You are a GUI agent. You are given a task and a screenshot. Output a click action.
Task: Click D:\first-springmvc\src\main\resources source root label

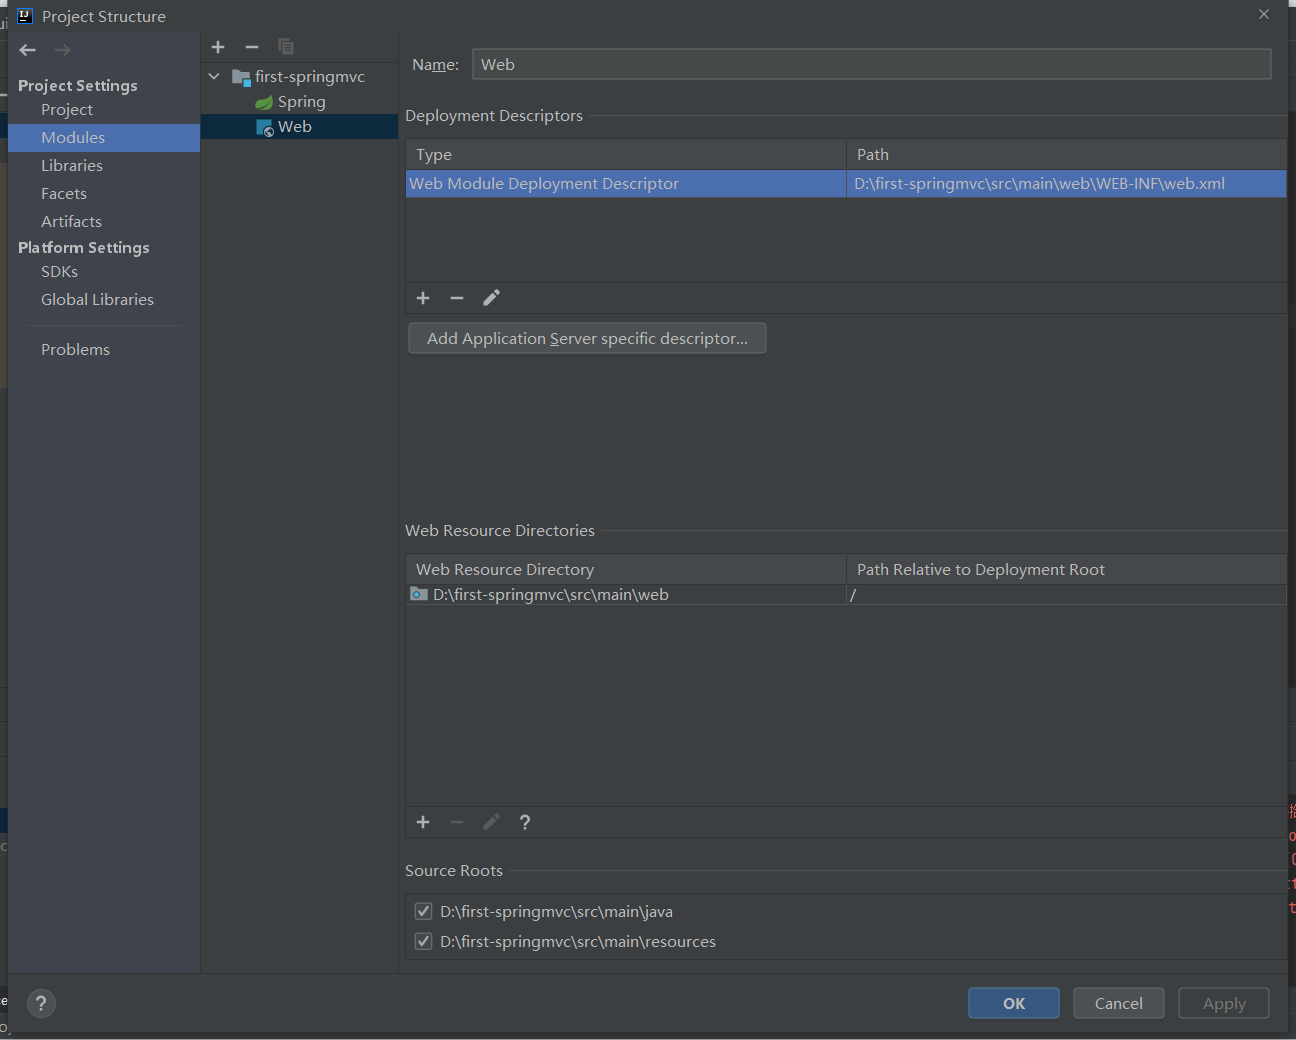click(x=578, y=942)
